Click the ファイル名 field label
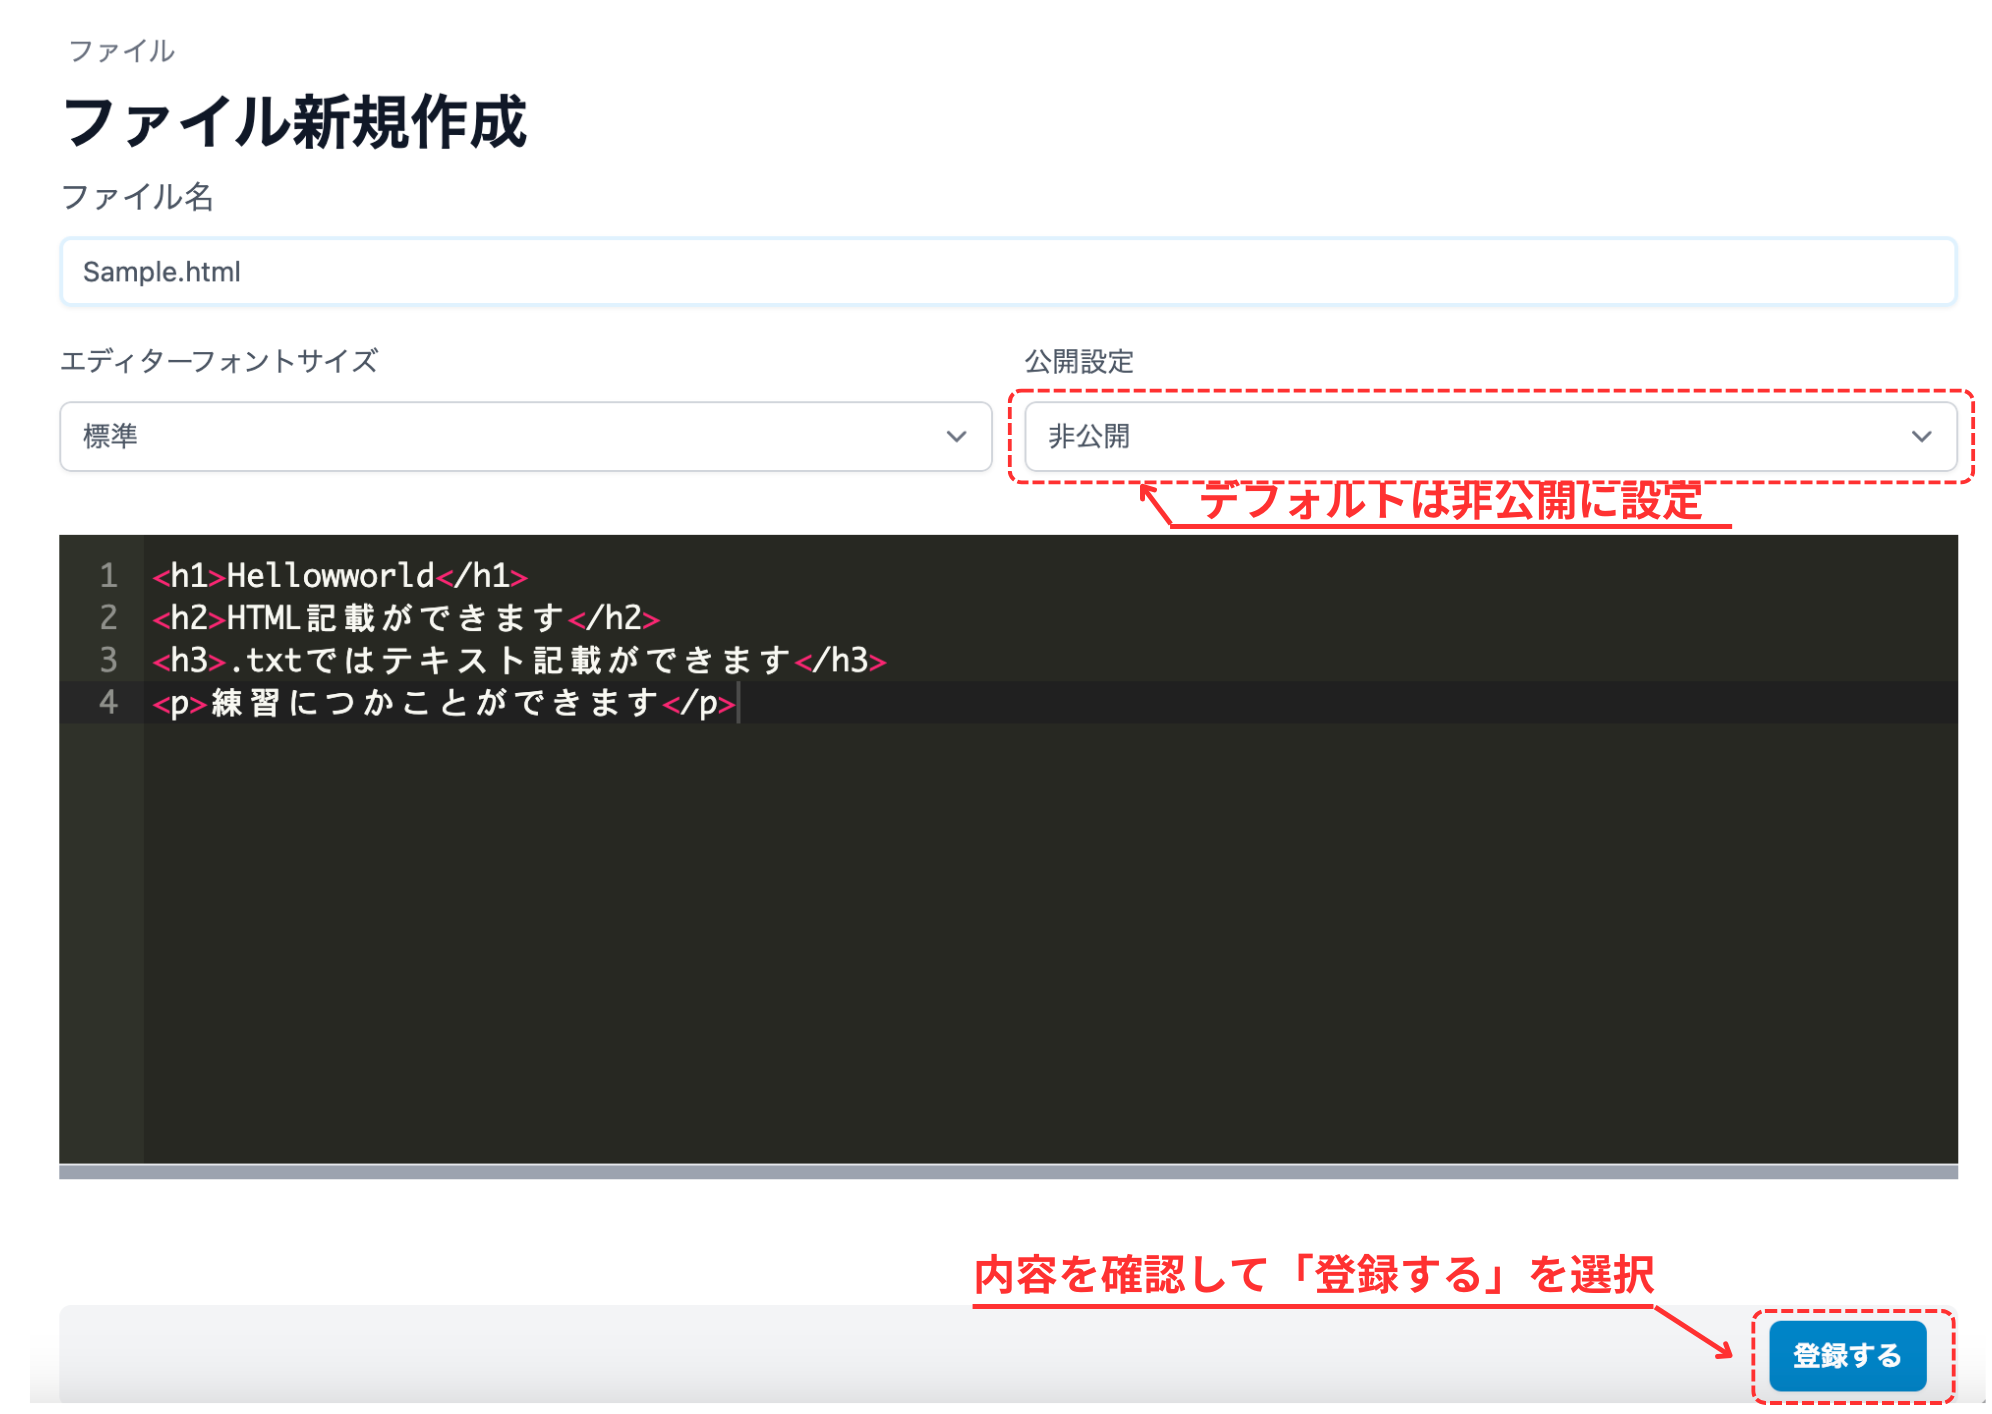1992x1414 pixels. coord(138,198)
